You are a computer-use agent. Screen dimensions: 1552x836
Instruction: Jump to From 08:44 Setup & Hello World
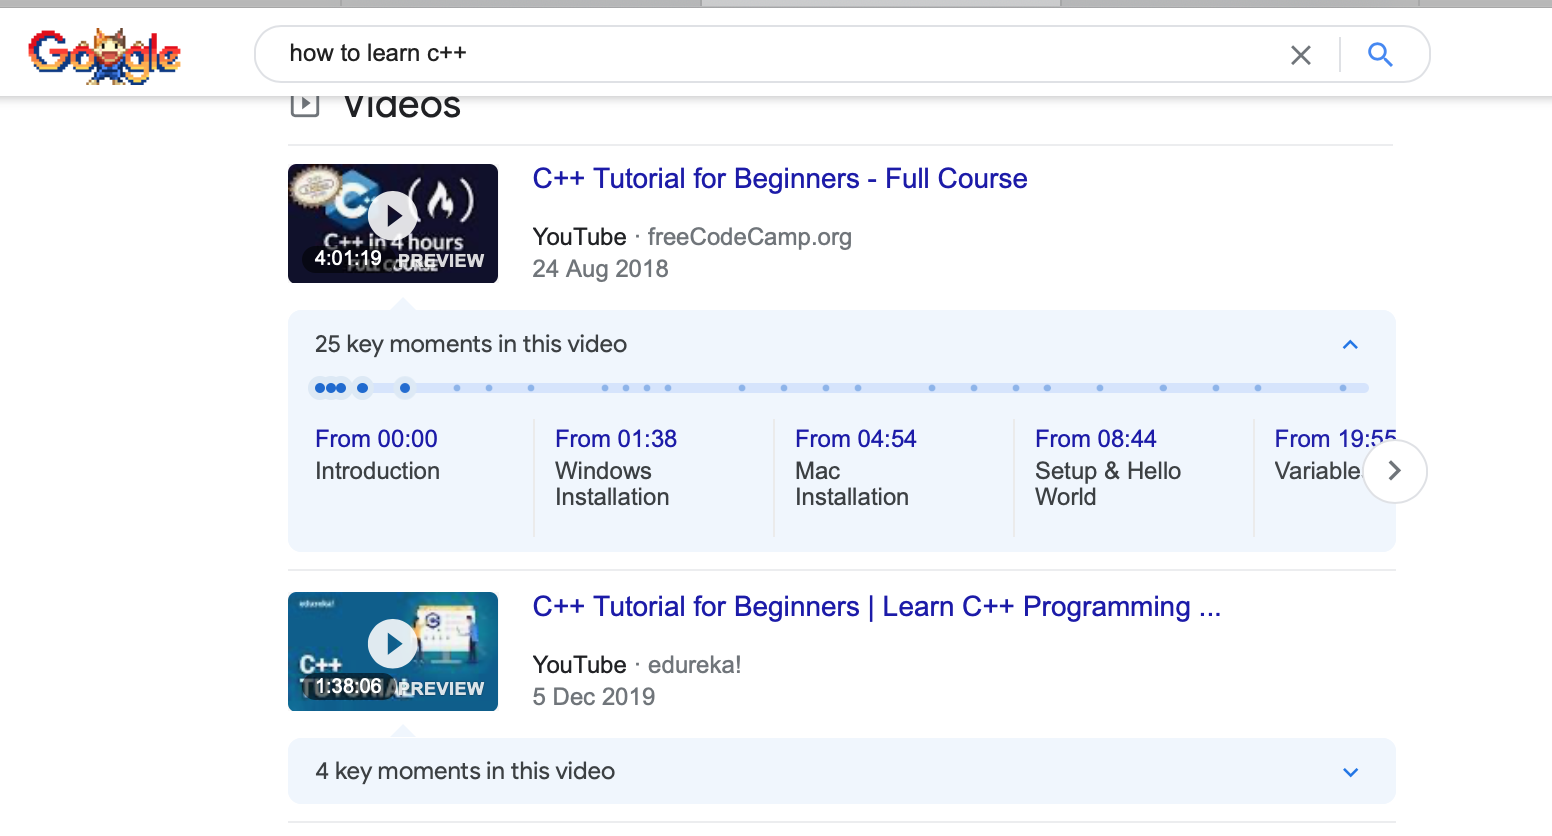coord(1108,468)
